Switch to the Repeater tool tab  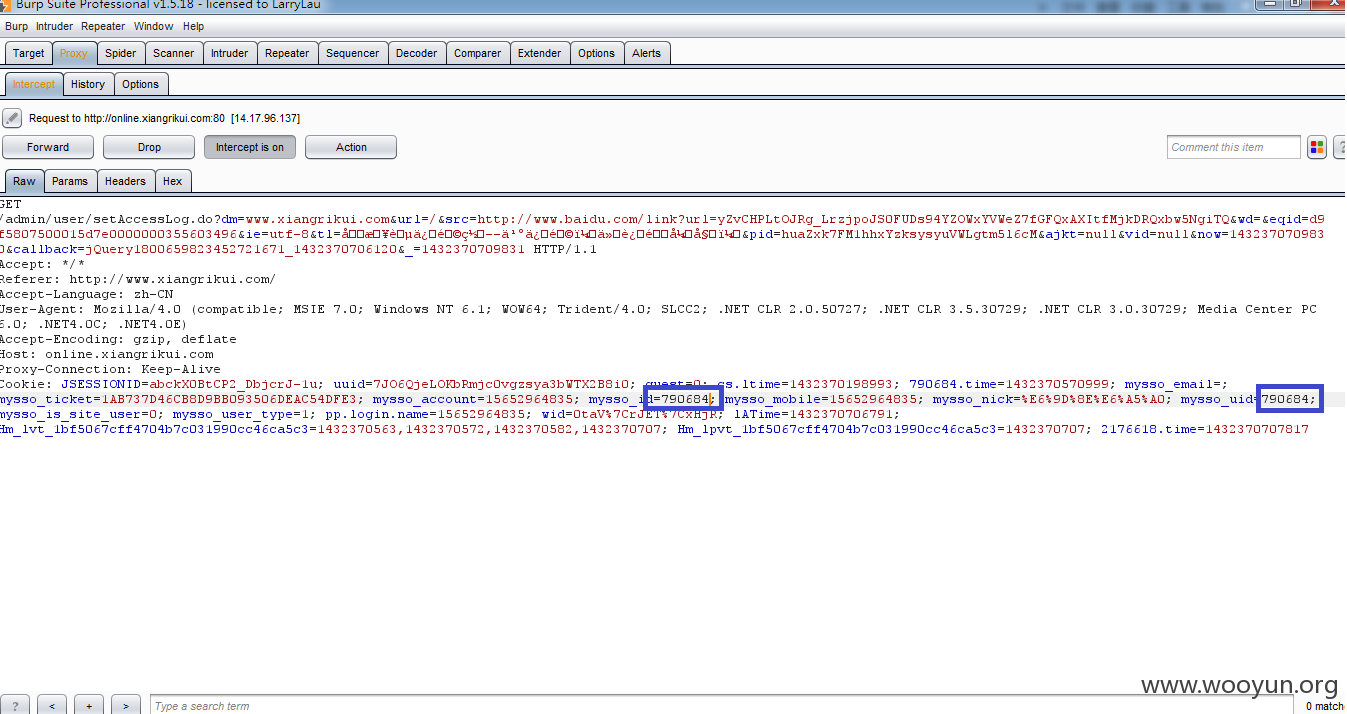coord(287,53)
